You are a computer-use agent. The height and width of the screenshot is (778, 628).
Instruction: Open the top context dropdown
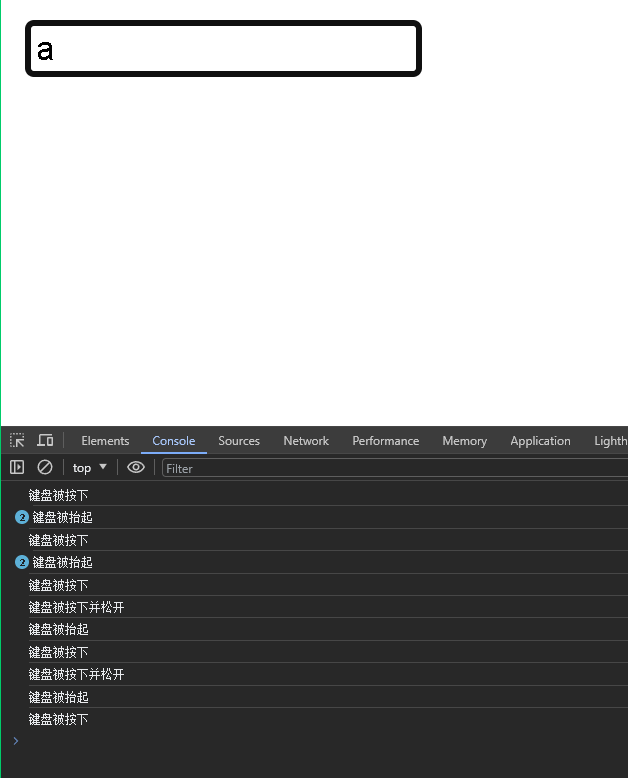click(x=90, y=467)
